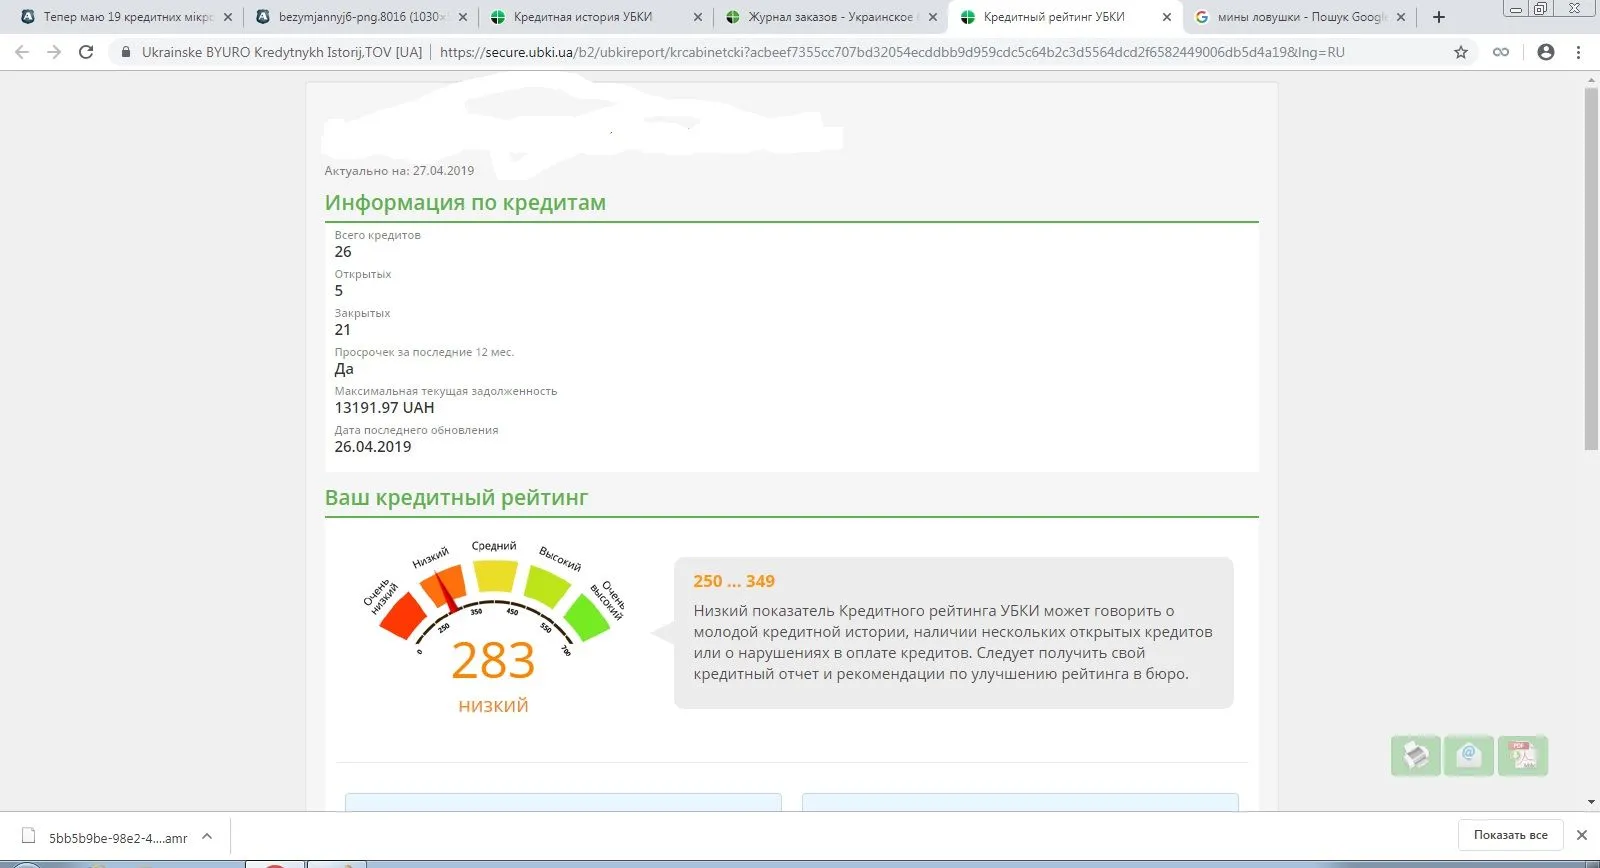Click the URL address bar
Screen dimensions: 1600x868
pos(890,52)
